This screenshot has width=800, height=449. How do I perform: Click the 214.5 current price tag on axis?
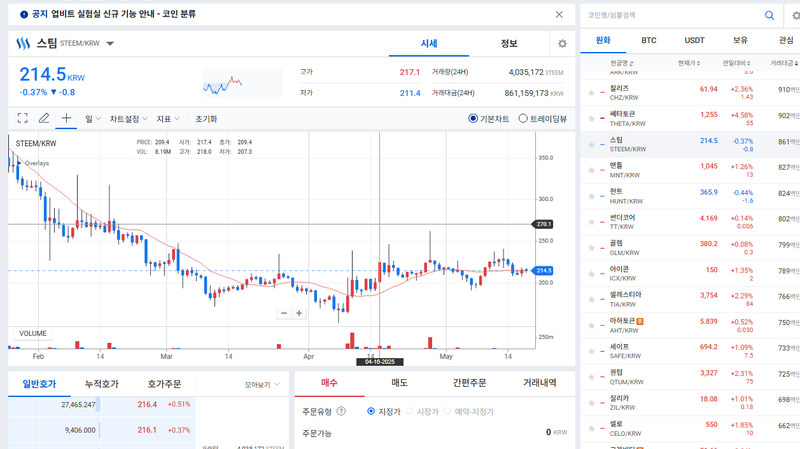pos(543,270)
